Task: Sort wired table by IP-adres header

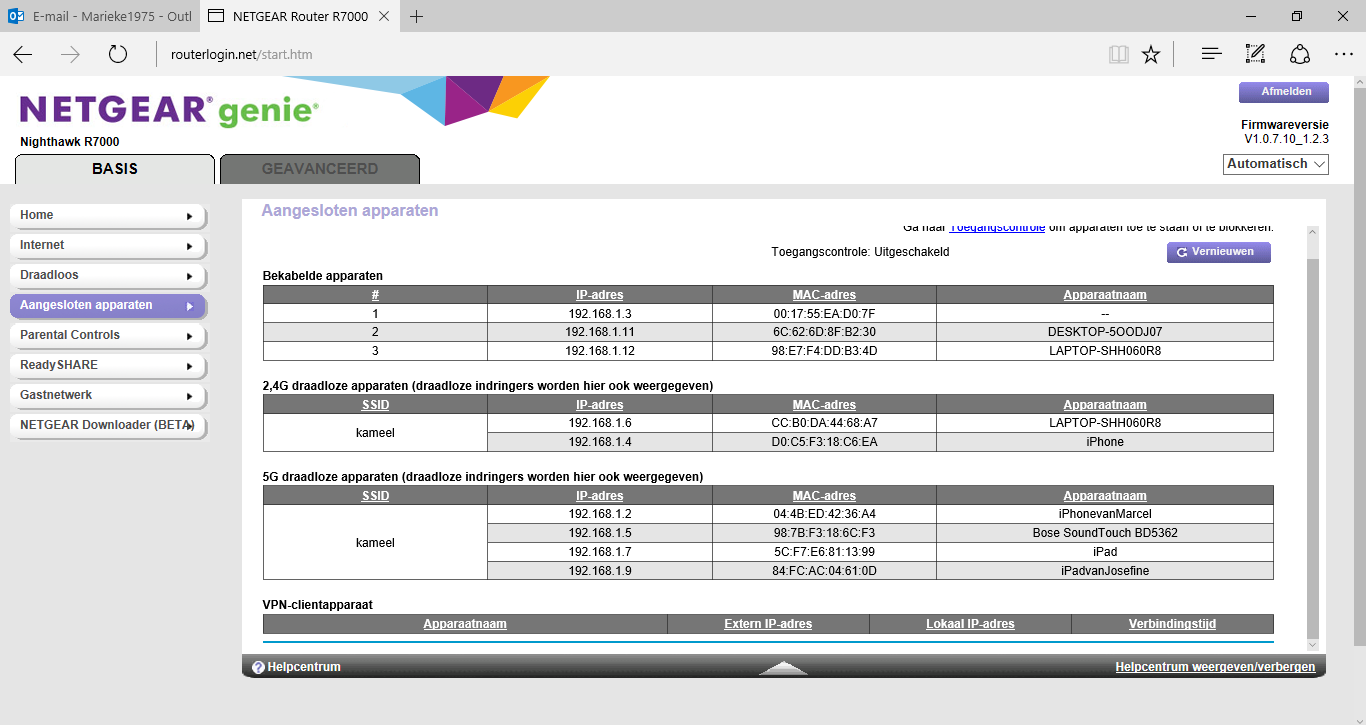Action: (x=600, y=295)
